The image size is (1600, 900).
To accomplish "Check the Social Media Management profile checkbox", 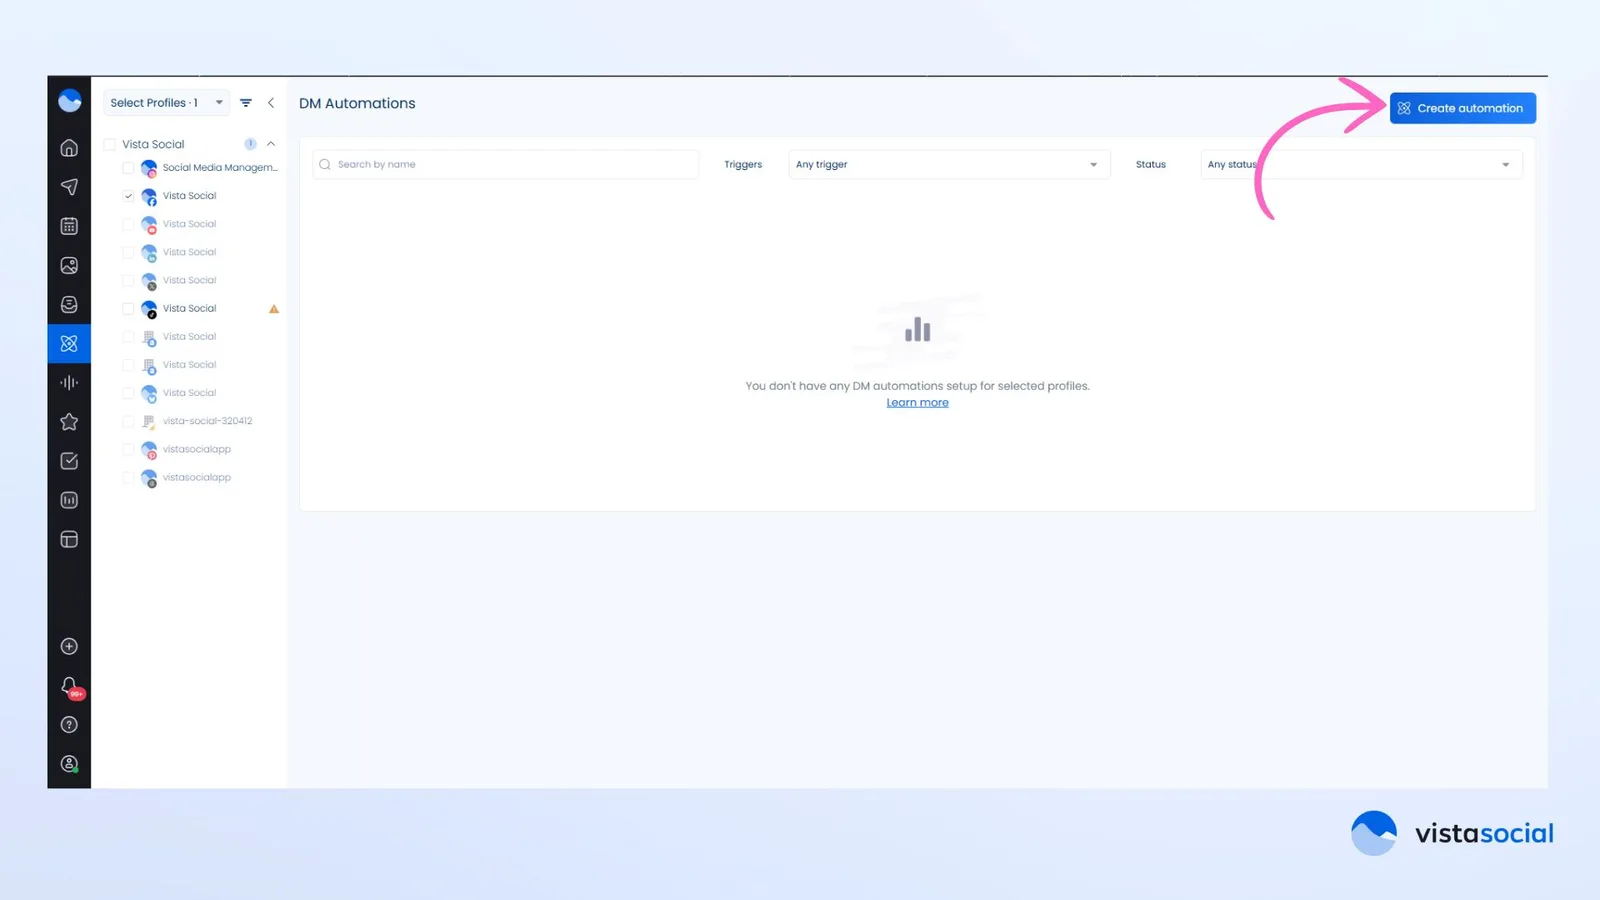I will click(128, 168).
